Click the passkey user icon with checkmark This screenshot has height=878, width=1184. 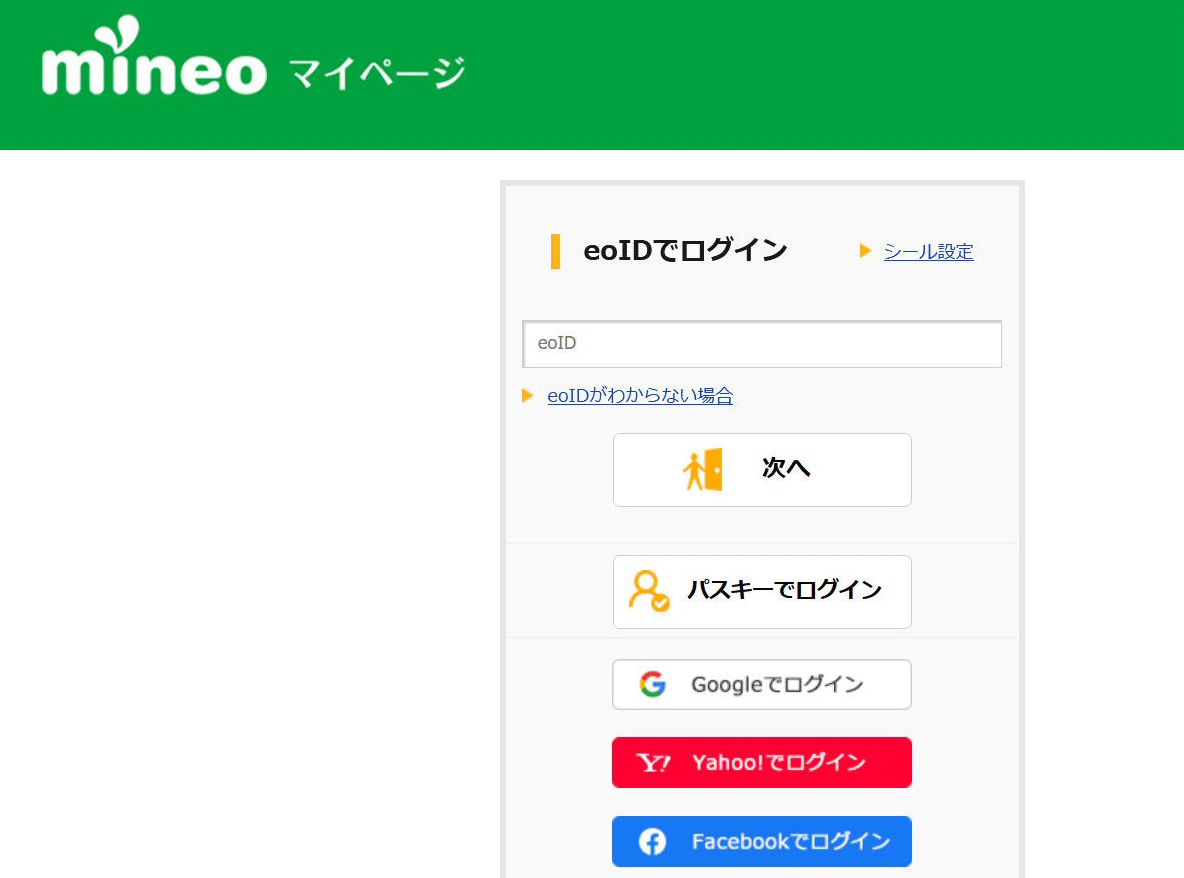(x=648, y=591)
